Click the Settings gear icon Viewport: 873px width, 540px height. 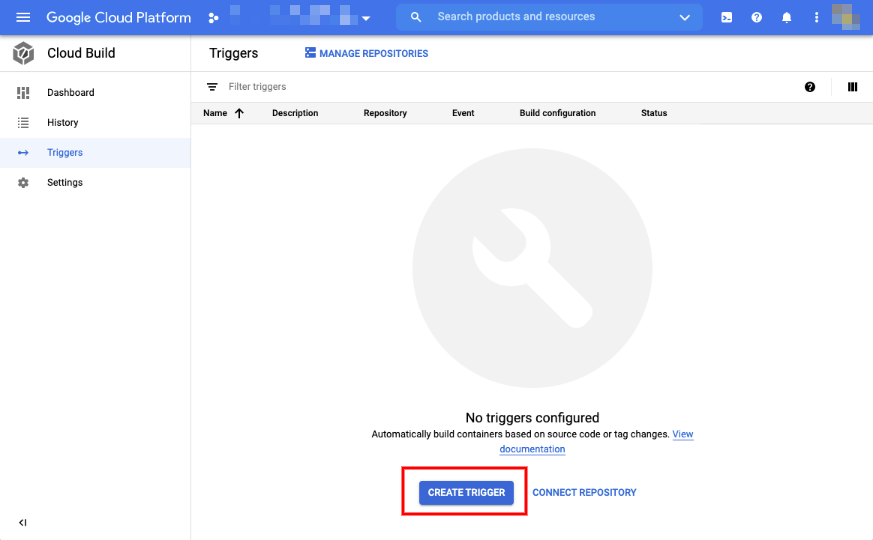pos(23,183)
